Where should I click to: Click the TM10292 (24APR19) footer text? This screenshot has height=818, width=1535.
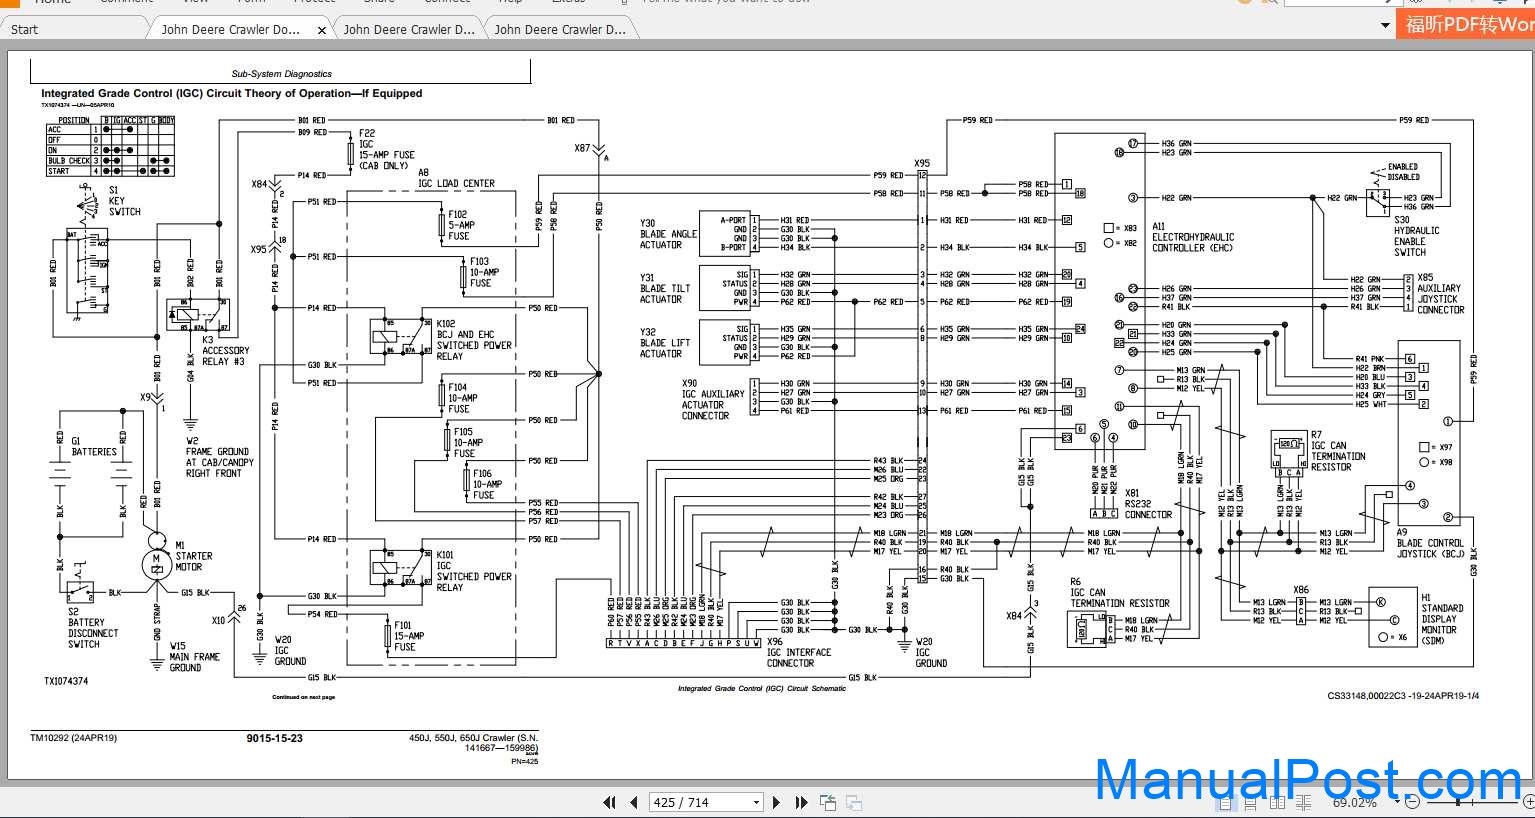[x=73, y=738]
